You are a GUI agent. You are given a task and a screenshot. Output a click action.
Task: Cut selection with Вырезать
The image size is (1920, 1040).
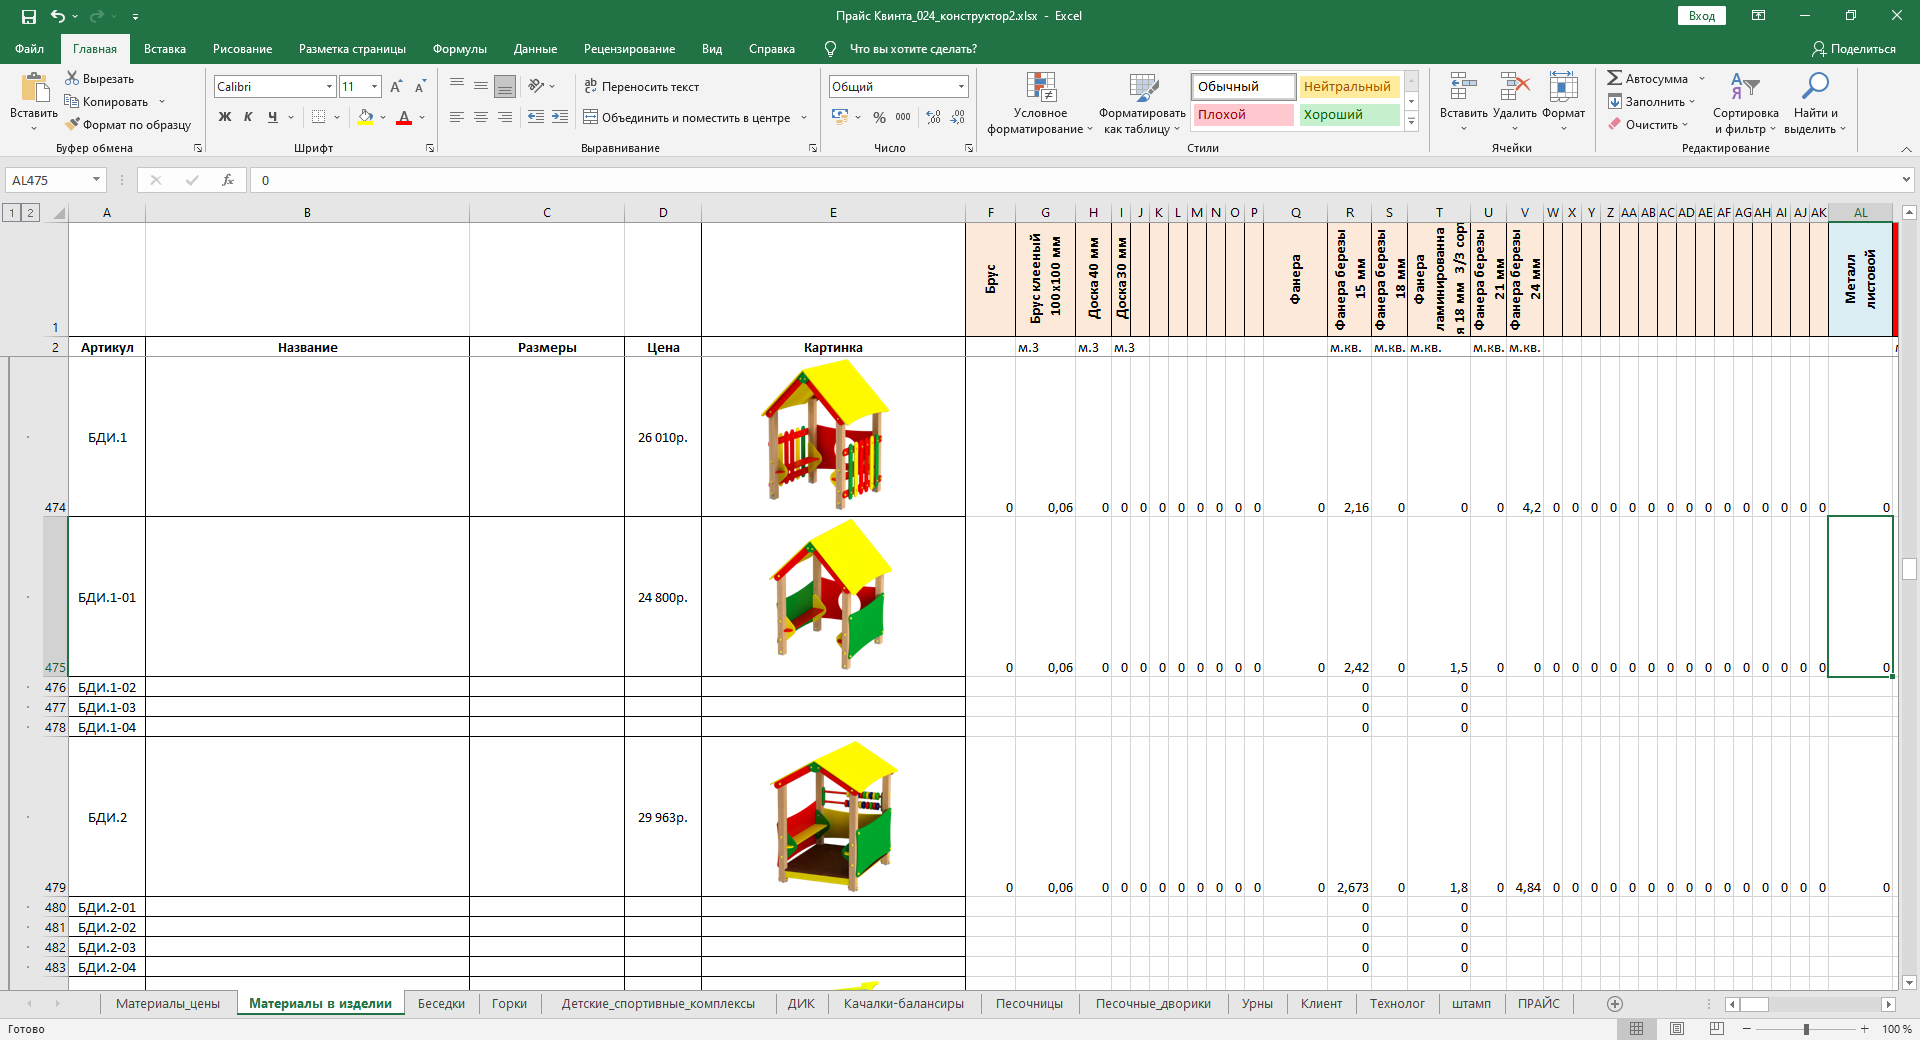(100, 79)
